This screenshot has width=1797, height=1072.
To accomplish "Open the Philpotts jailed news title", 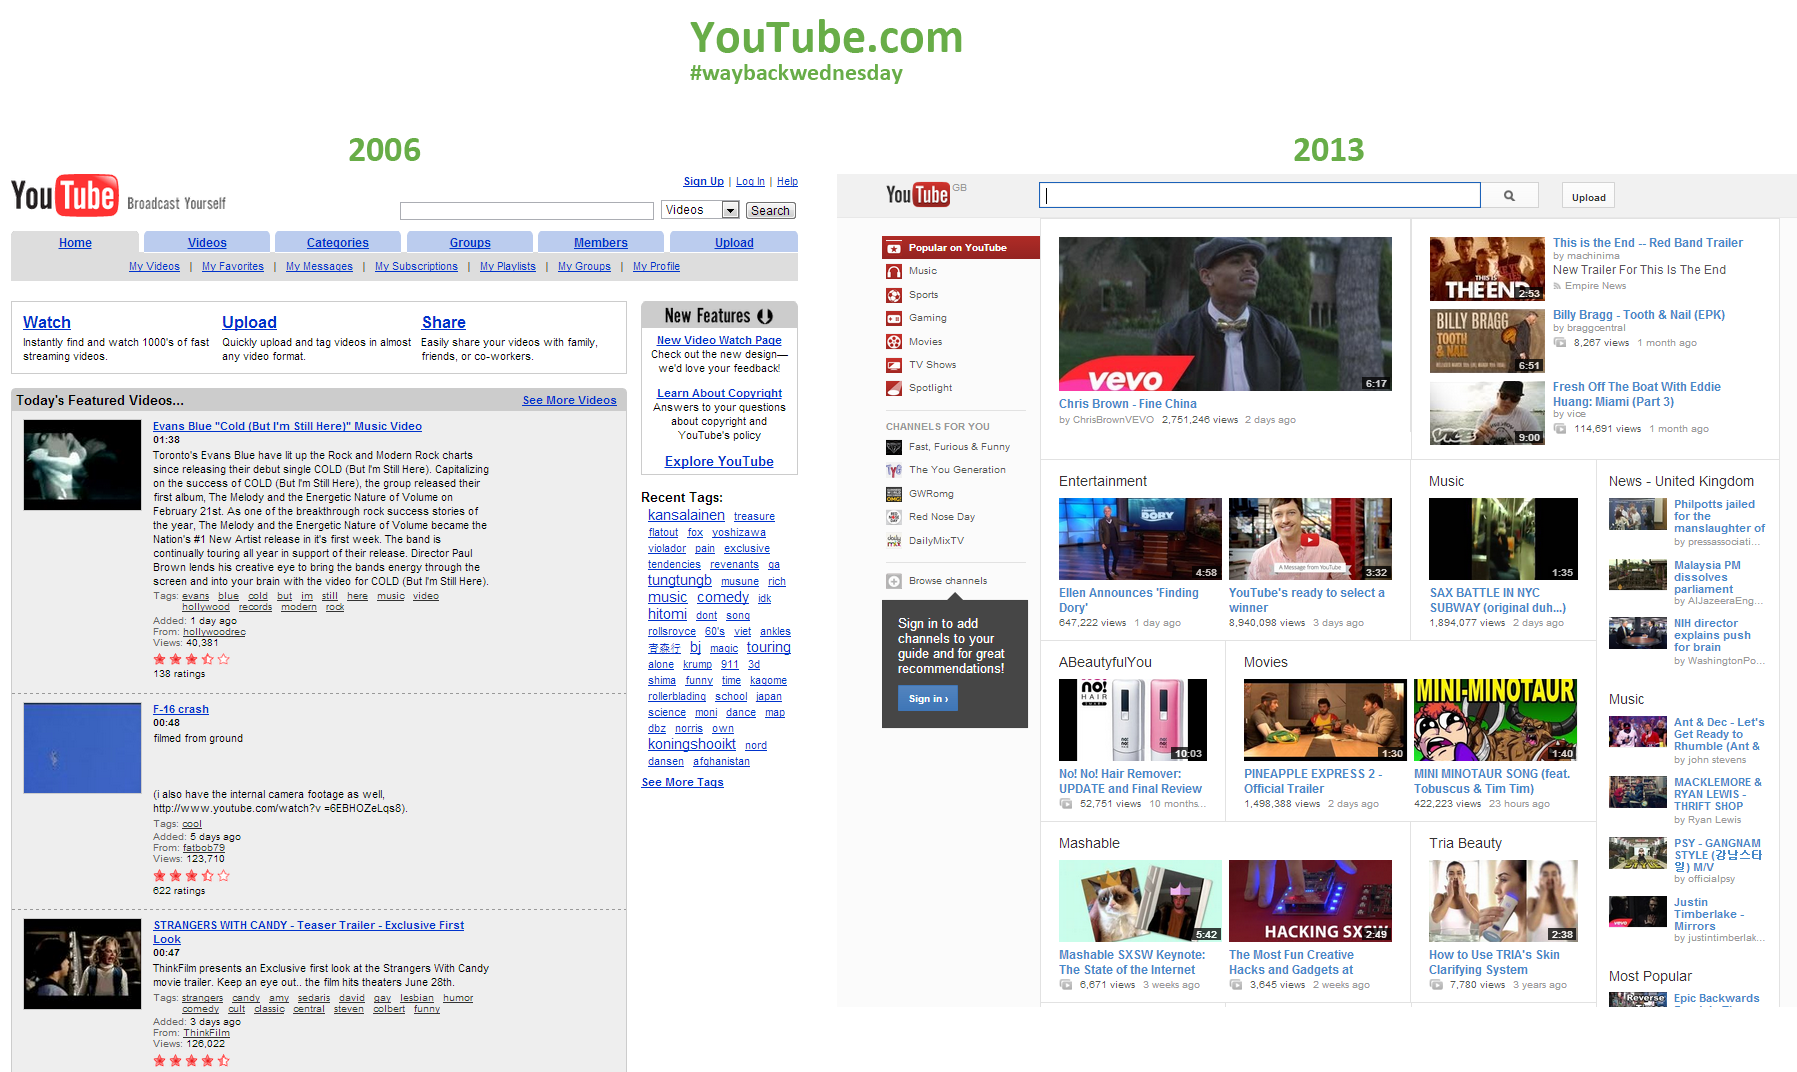I will coord(1720,516).
